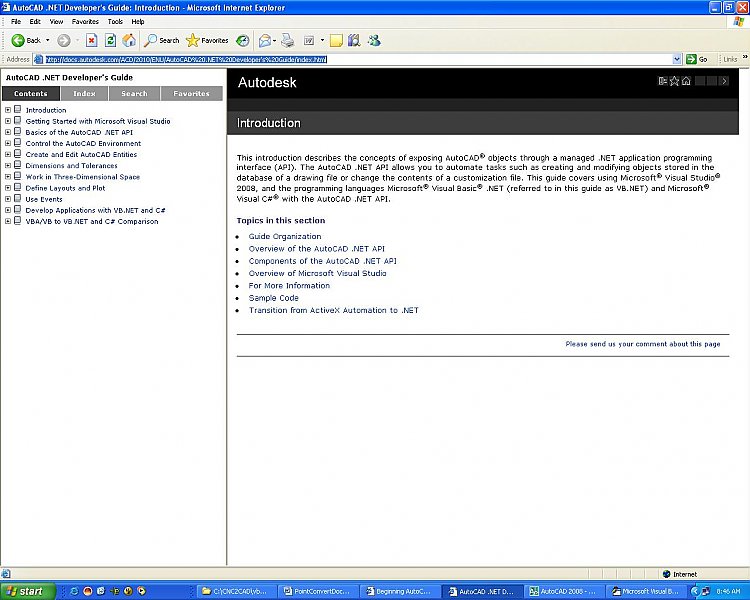750x600 pixels.
Task: Switch to AutoCAD 2008 taskbar window
Action: point(563,591)
